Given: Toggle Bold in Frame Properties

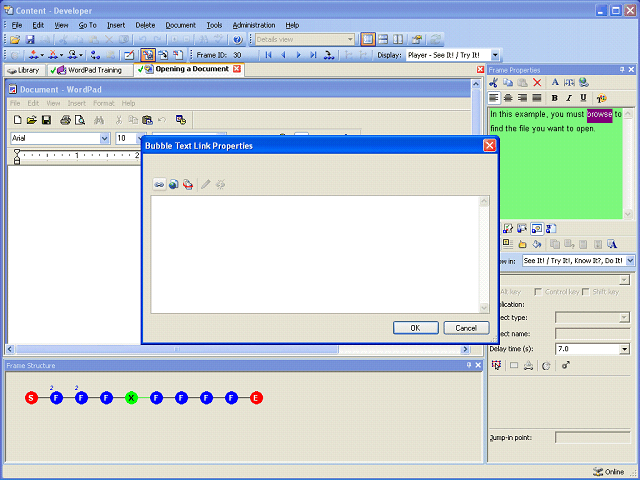Looking at the screenshot, I should click(554, 98).
